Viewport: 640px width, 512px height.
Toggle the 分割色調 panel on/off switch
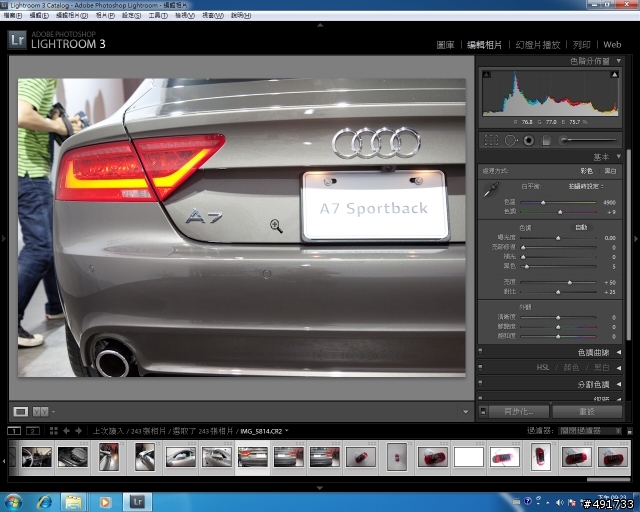[480, 383]
